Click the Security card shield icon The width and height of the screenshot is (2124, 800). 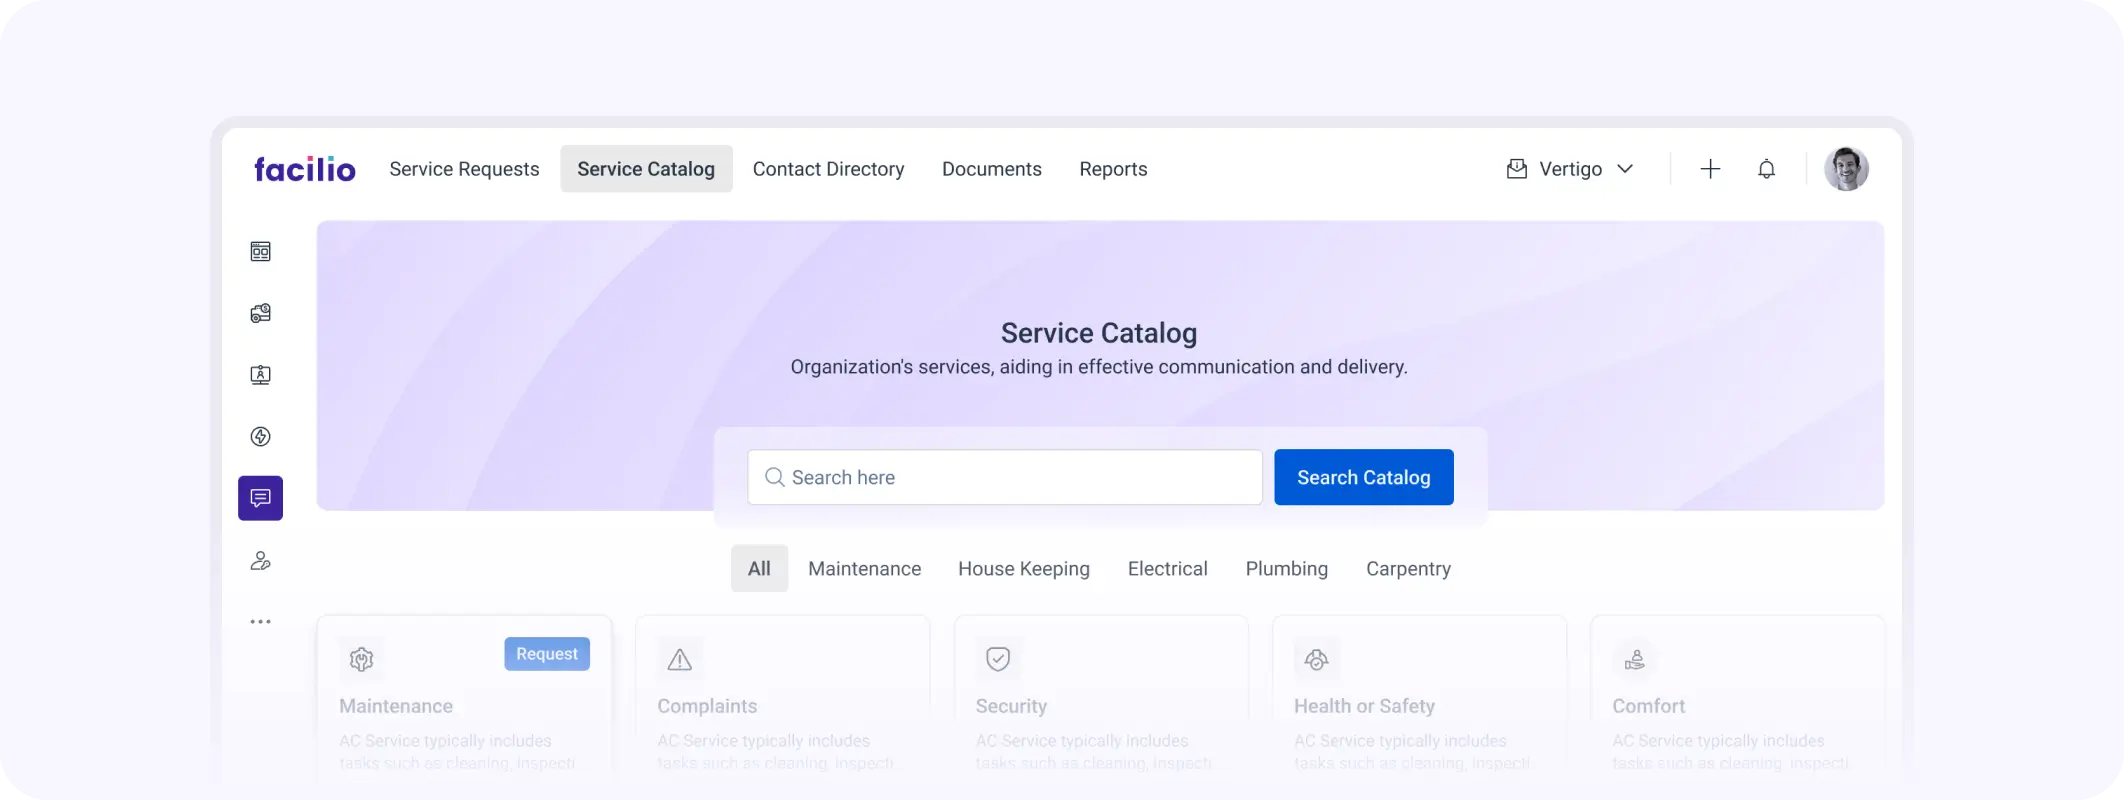pyautogui.click(x=998, y=659)
